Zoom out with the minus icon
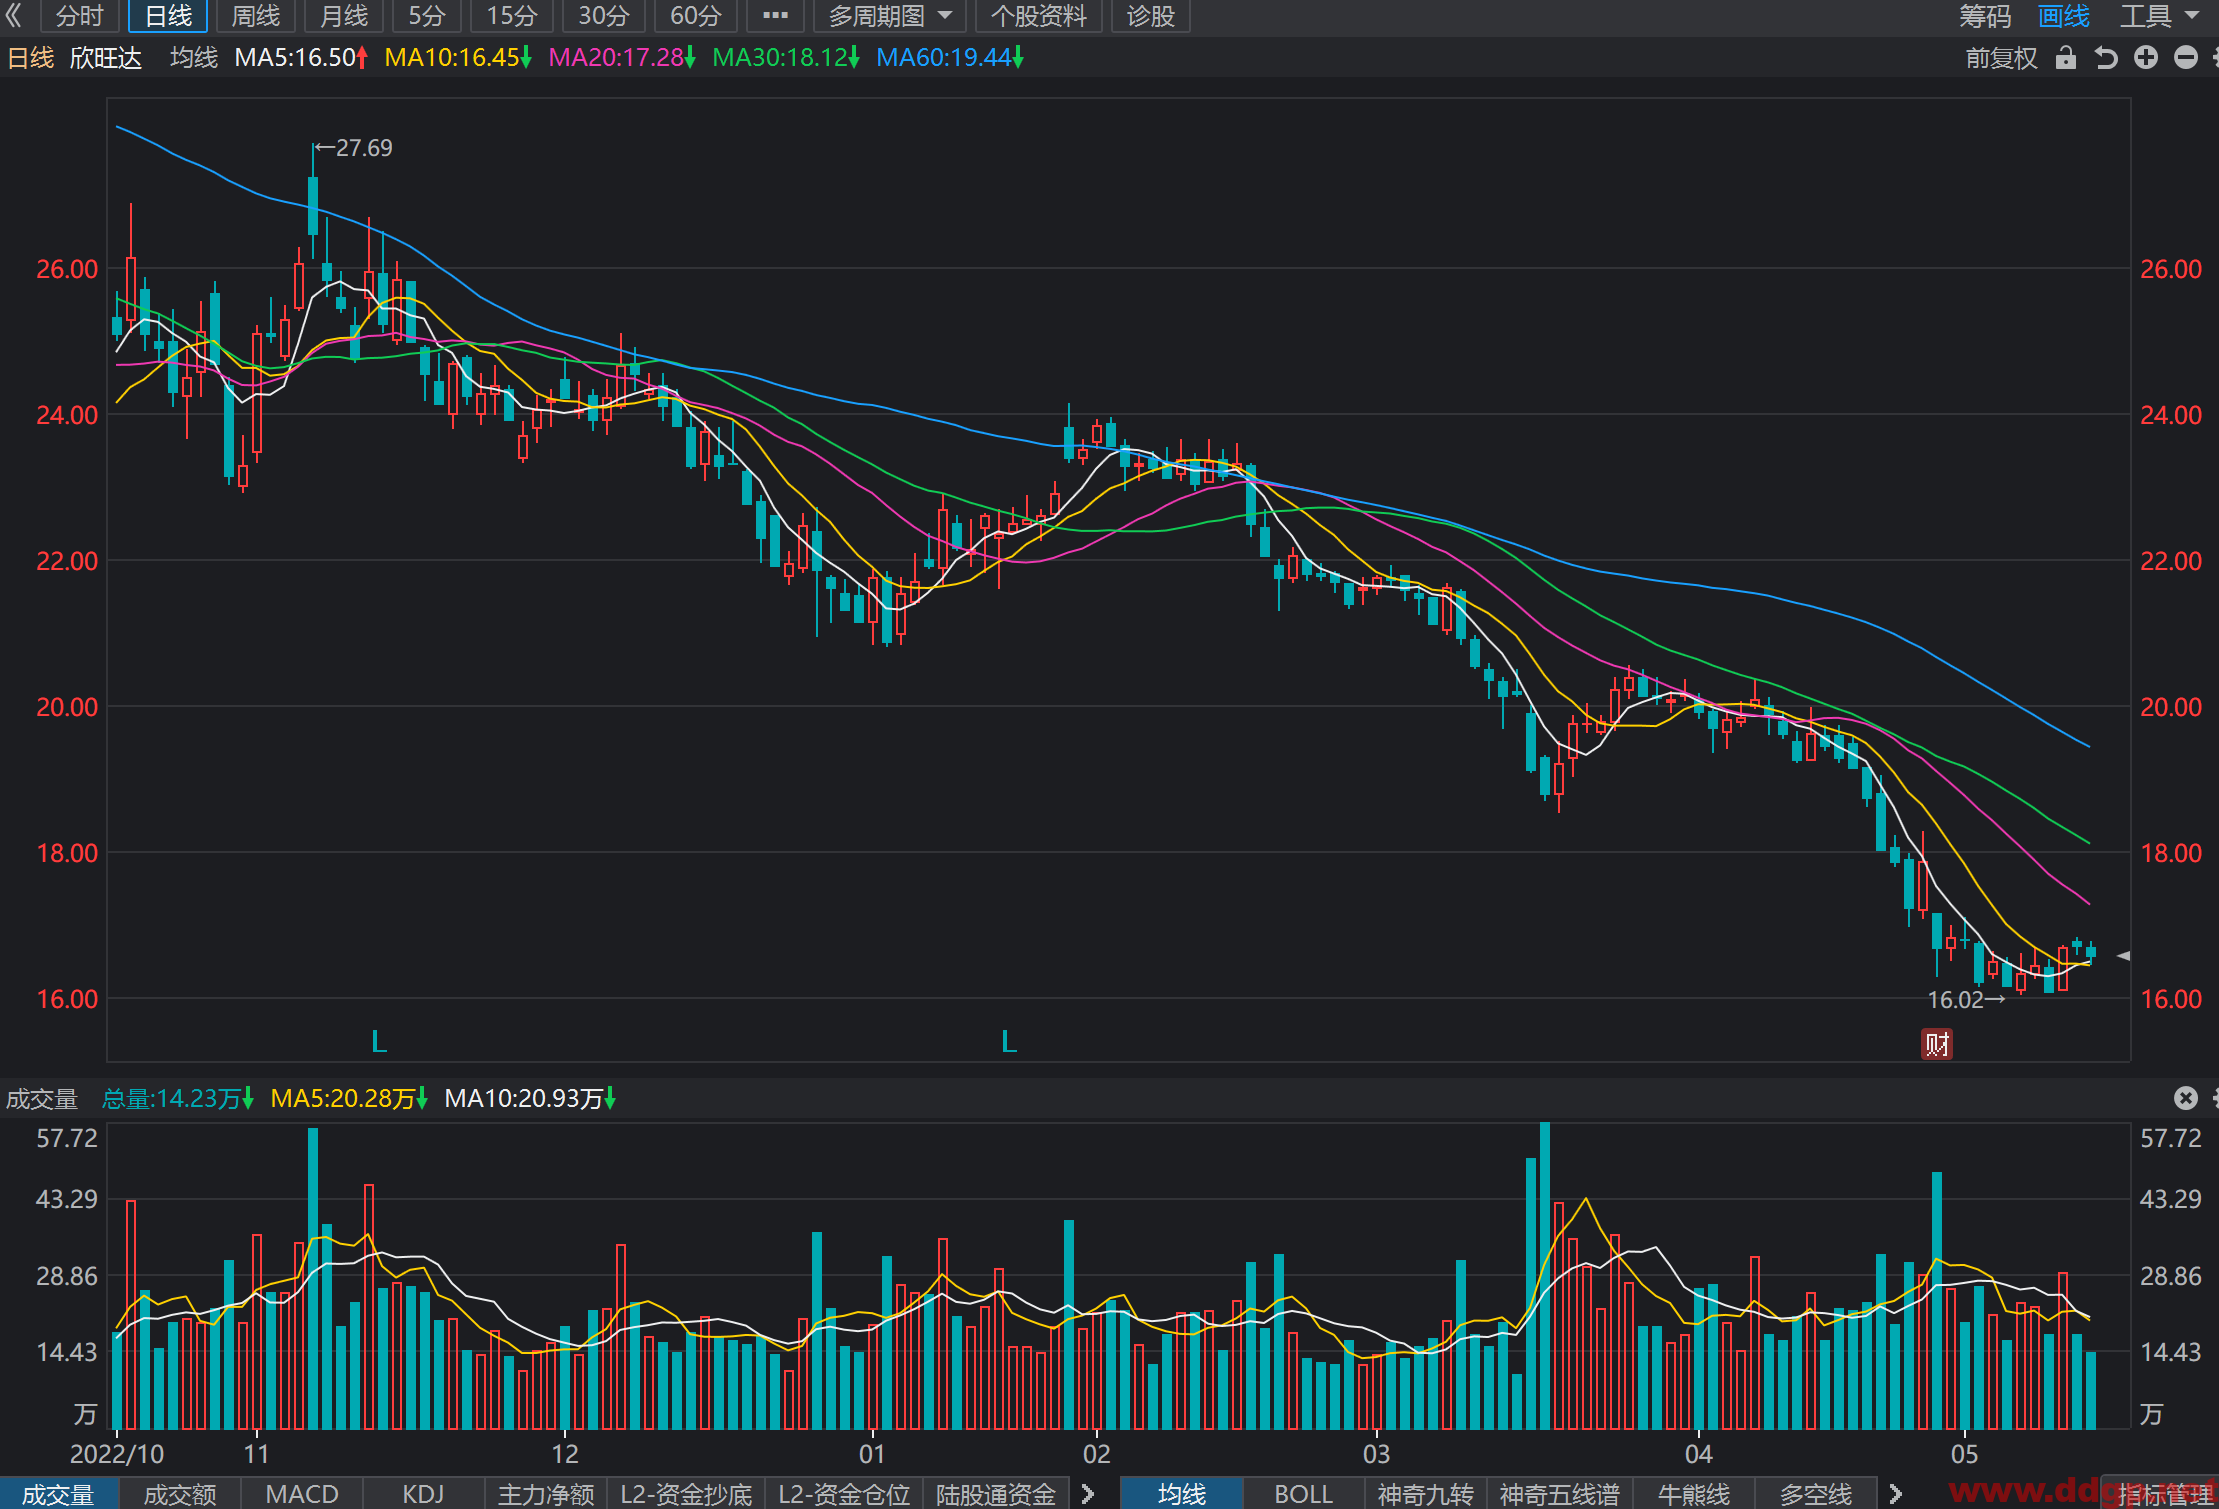This screenshot has width=2219, height=1509. tap(2186, 58)
